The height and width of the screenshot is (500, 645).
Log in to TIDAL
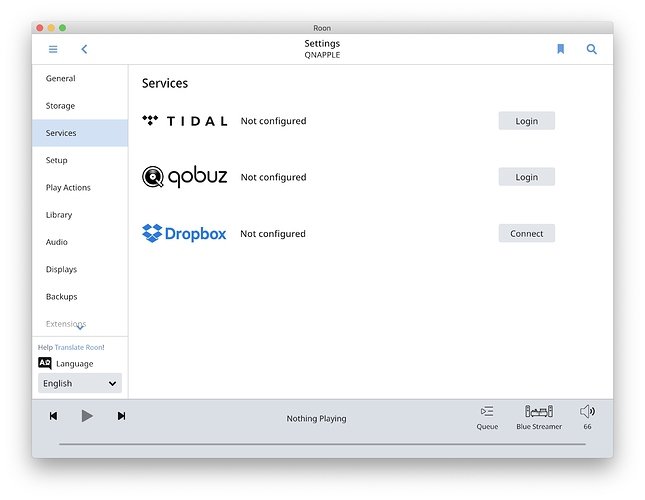pos(527,121)
